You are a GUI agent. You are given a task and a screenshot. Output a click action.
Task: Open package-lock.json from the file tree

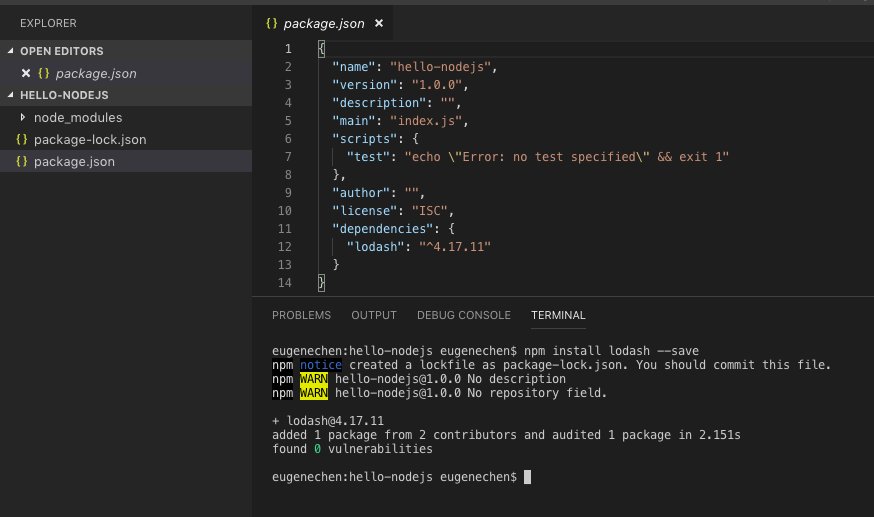90,140
